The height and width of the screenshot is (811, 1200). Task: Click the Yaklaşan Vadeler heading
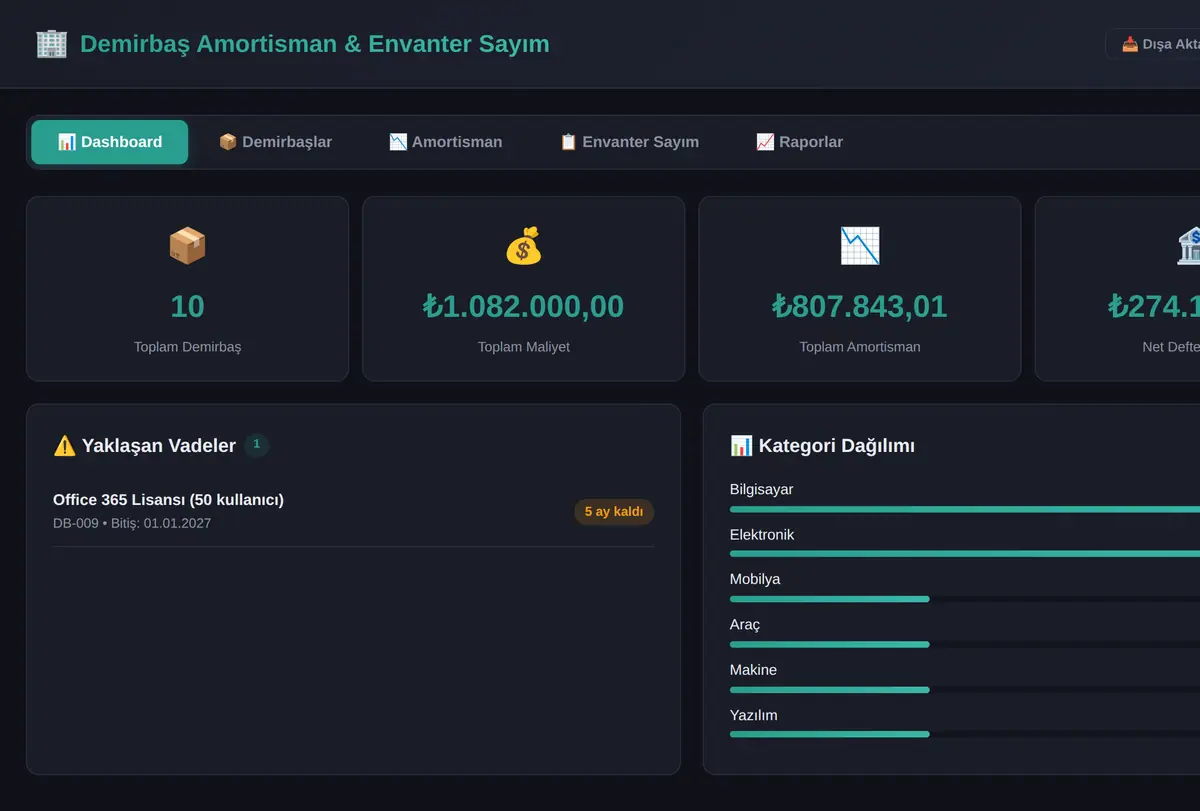click(x=159, y=446)
